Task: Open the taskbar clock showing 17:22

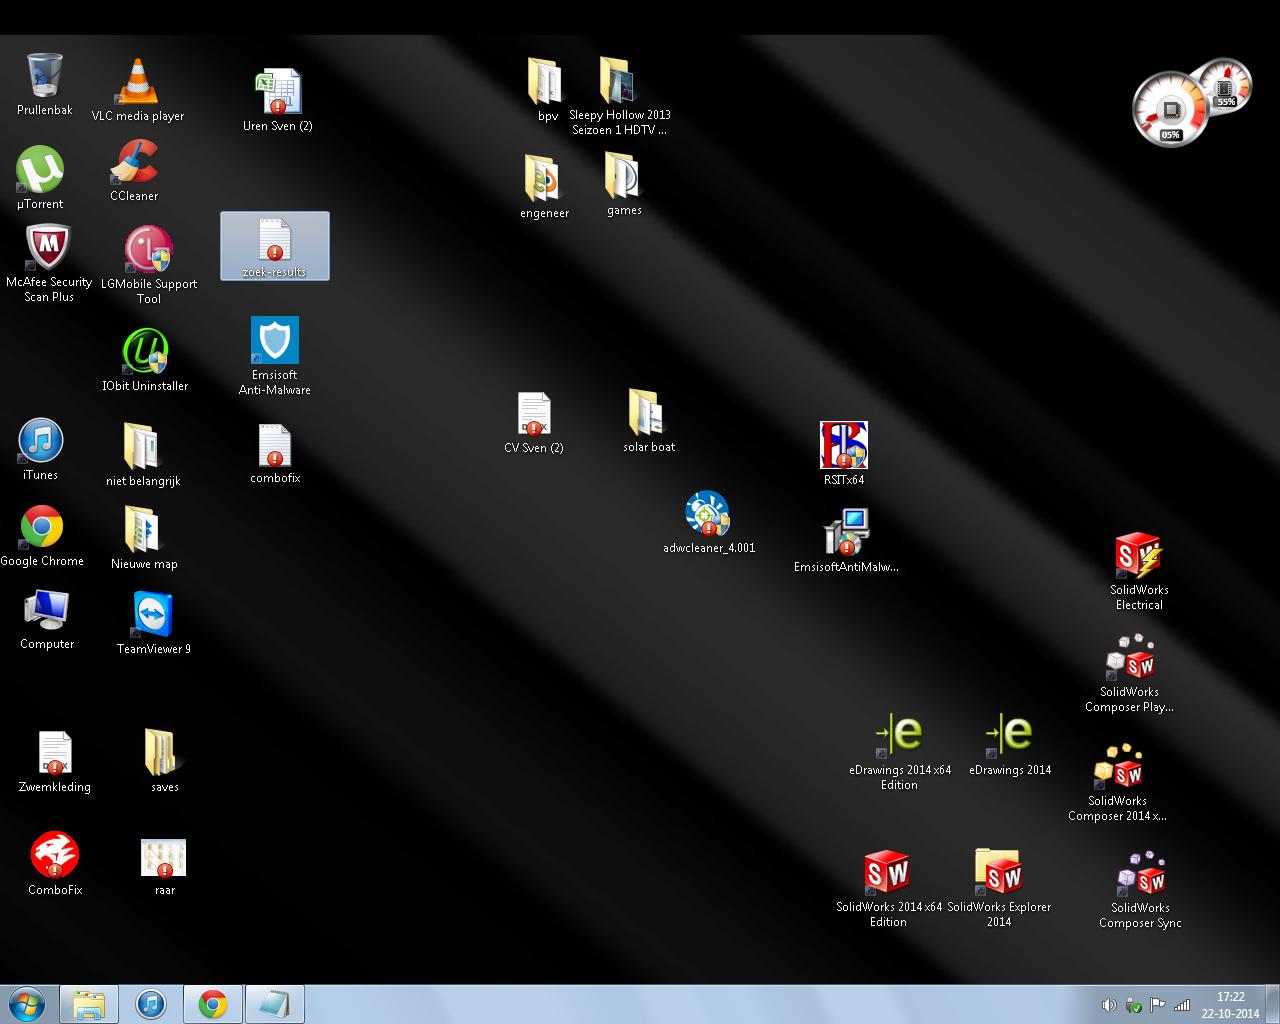Action: [1231, 1005]
